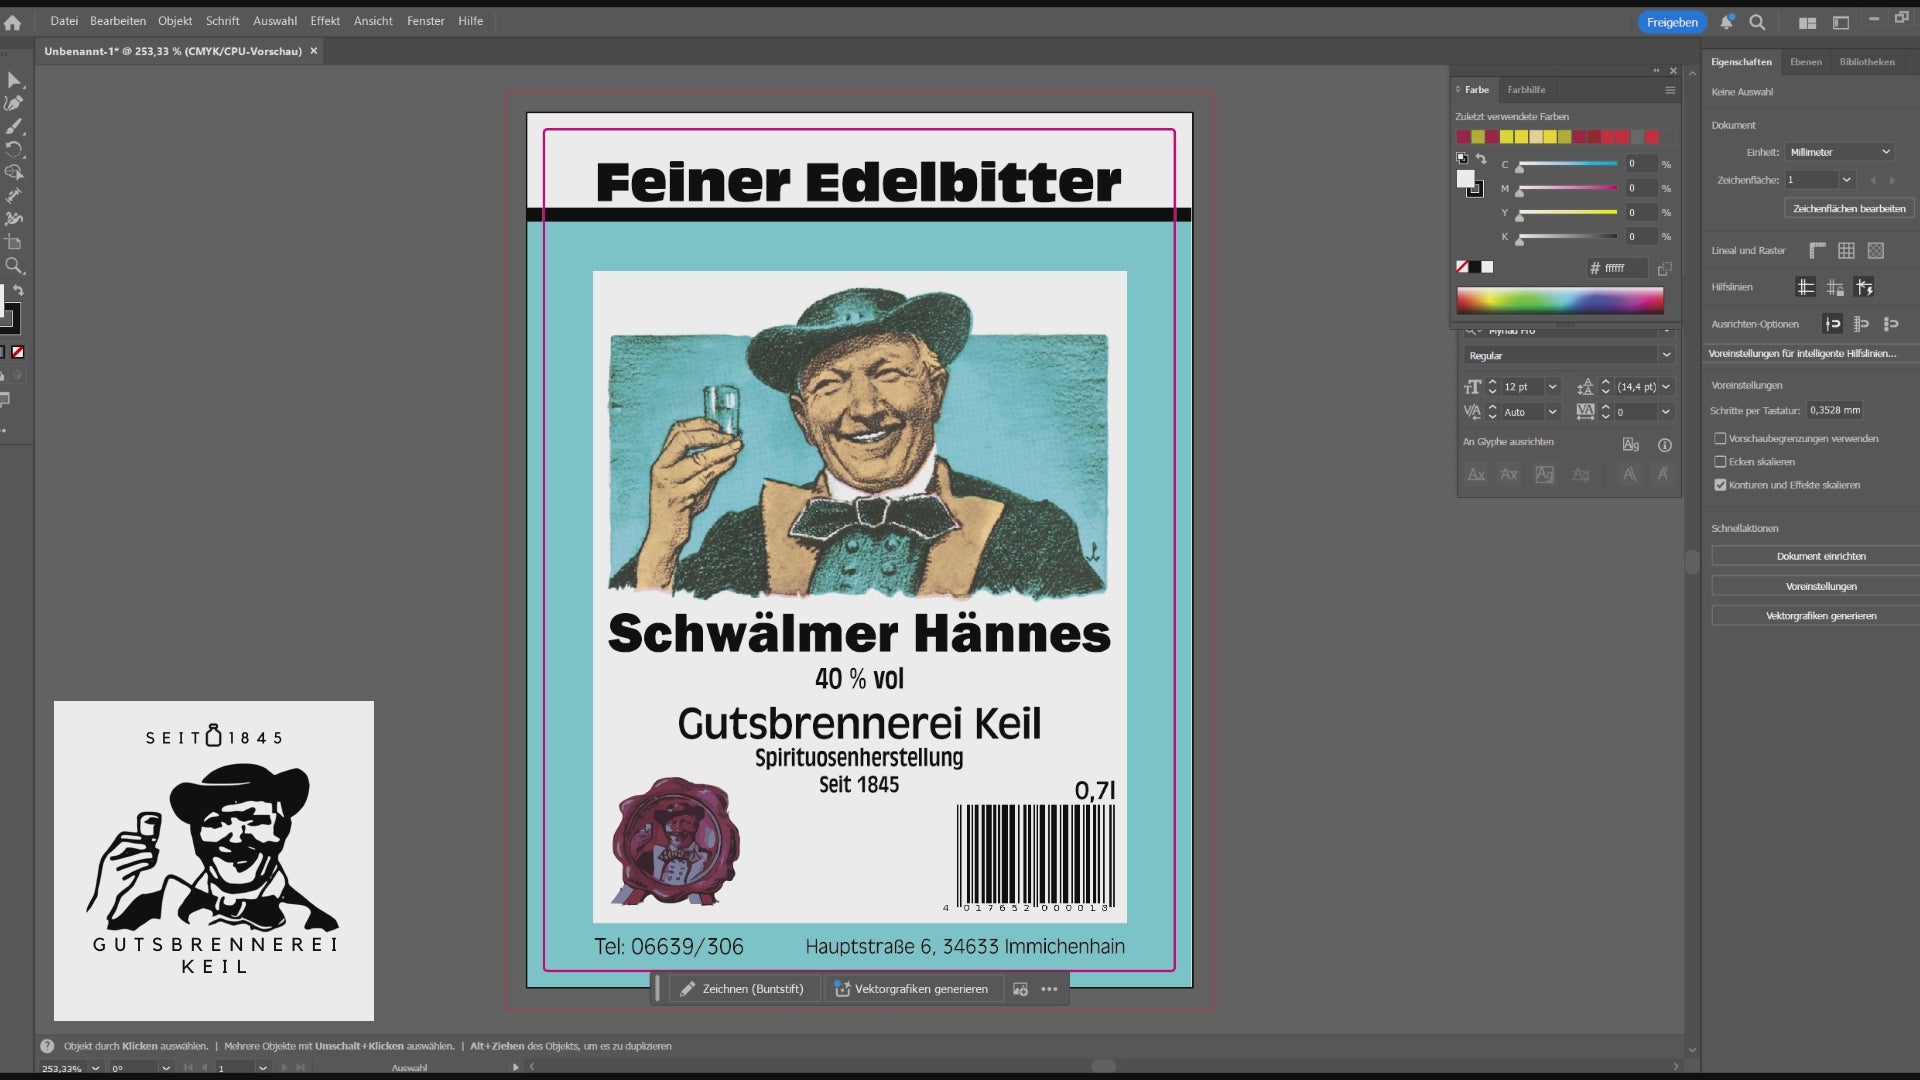Enable the Ecken skalieren checkbox
The width and height of the screenshot is (1920, 1080).
[x=1721, y=461]
